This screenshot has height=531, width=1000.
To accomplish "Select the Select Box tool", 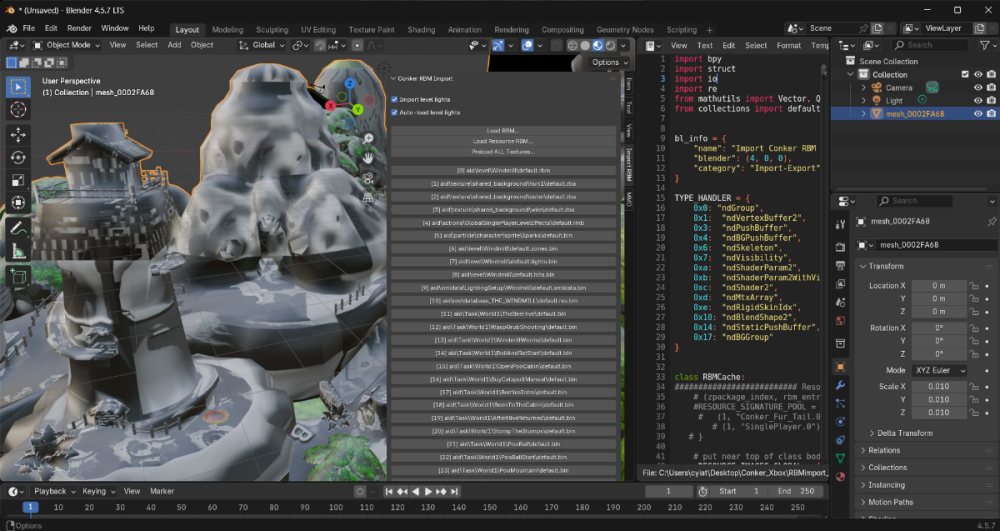I will tap(18, 87).
